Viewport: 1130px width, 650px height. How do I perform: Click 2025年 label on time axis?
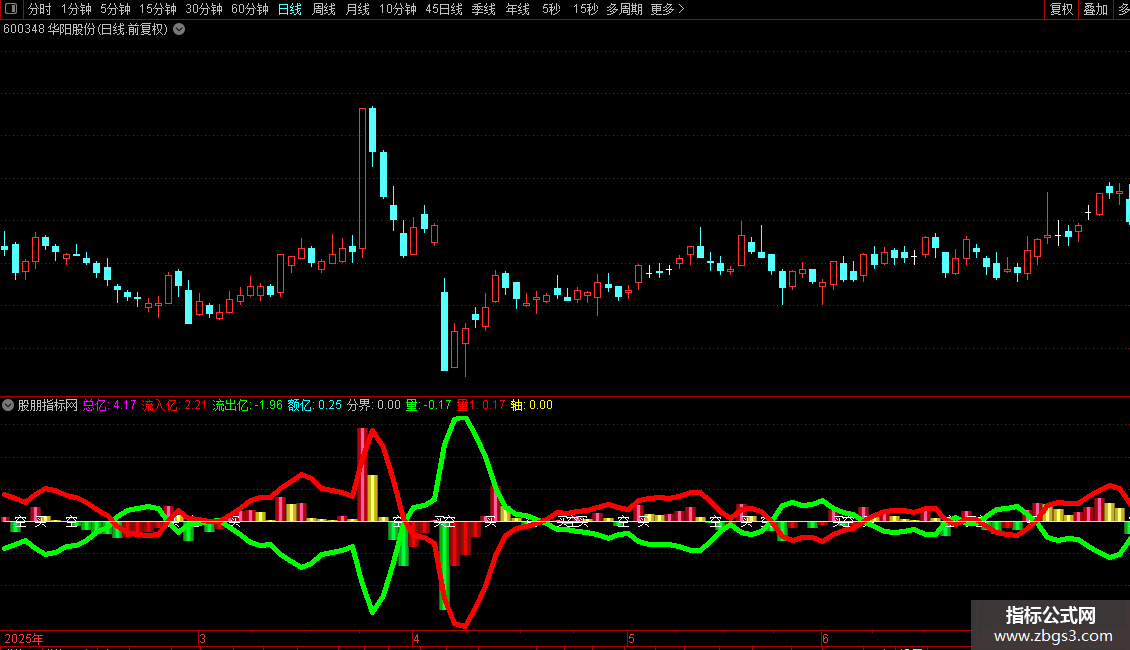tap(24, 638)
